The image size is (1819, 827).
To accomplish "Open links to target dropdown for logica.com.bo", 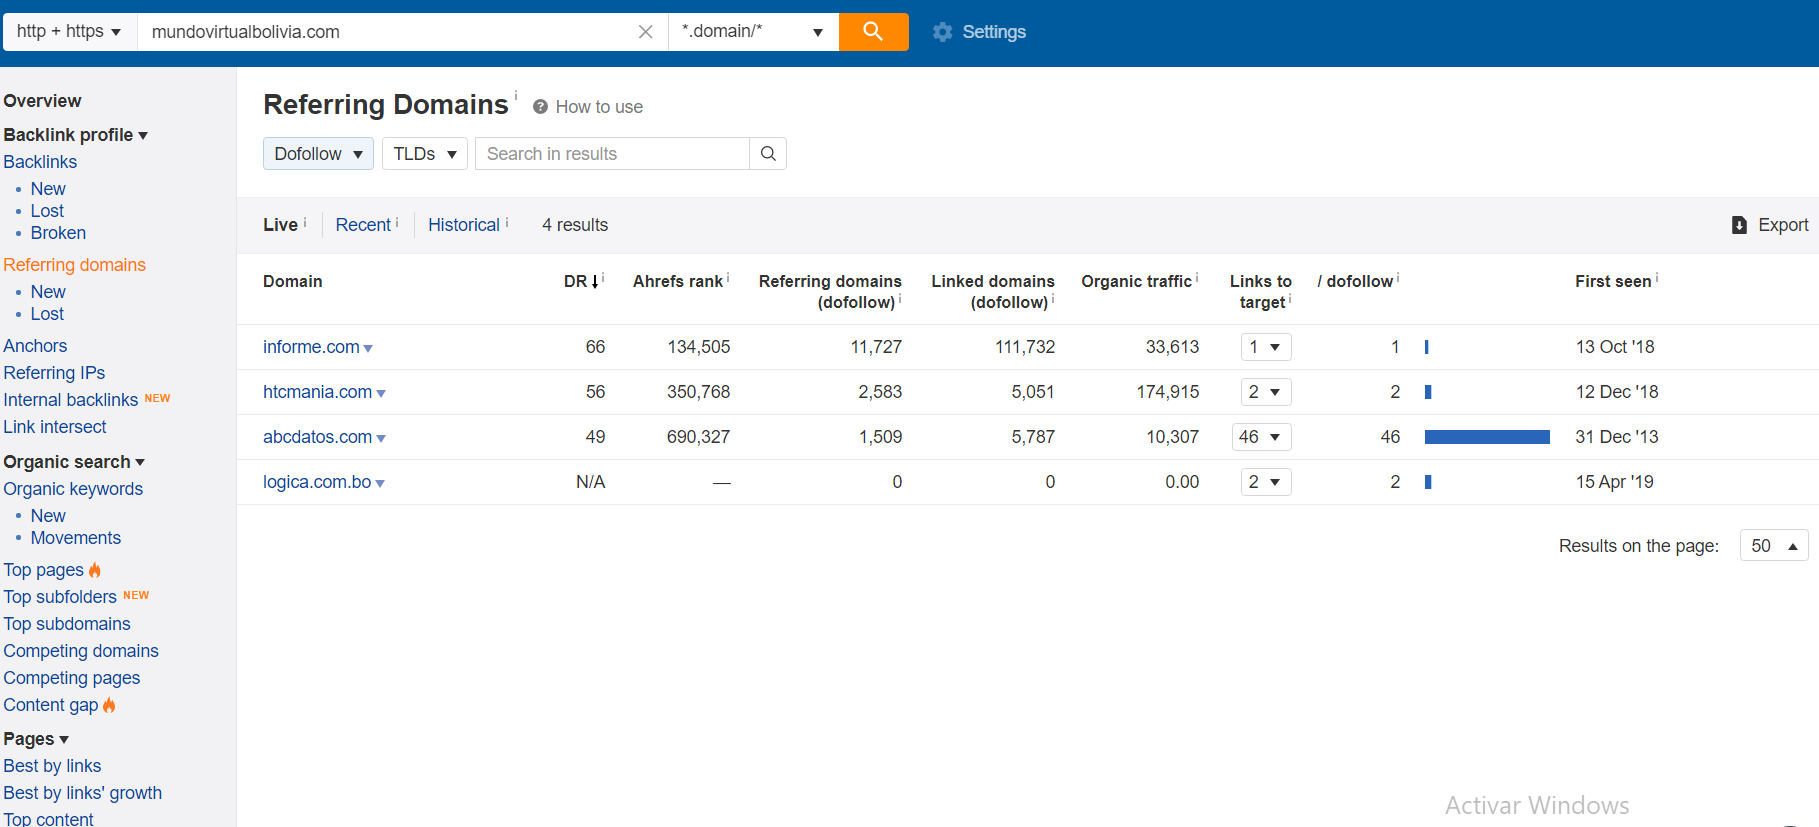I will coord(1266,482).
